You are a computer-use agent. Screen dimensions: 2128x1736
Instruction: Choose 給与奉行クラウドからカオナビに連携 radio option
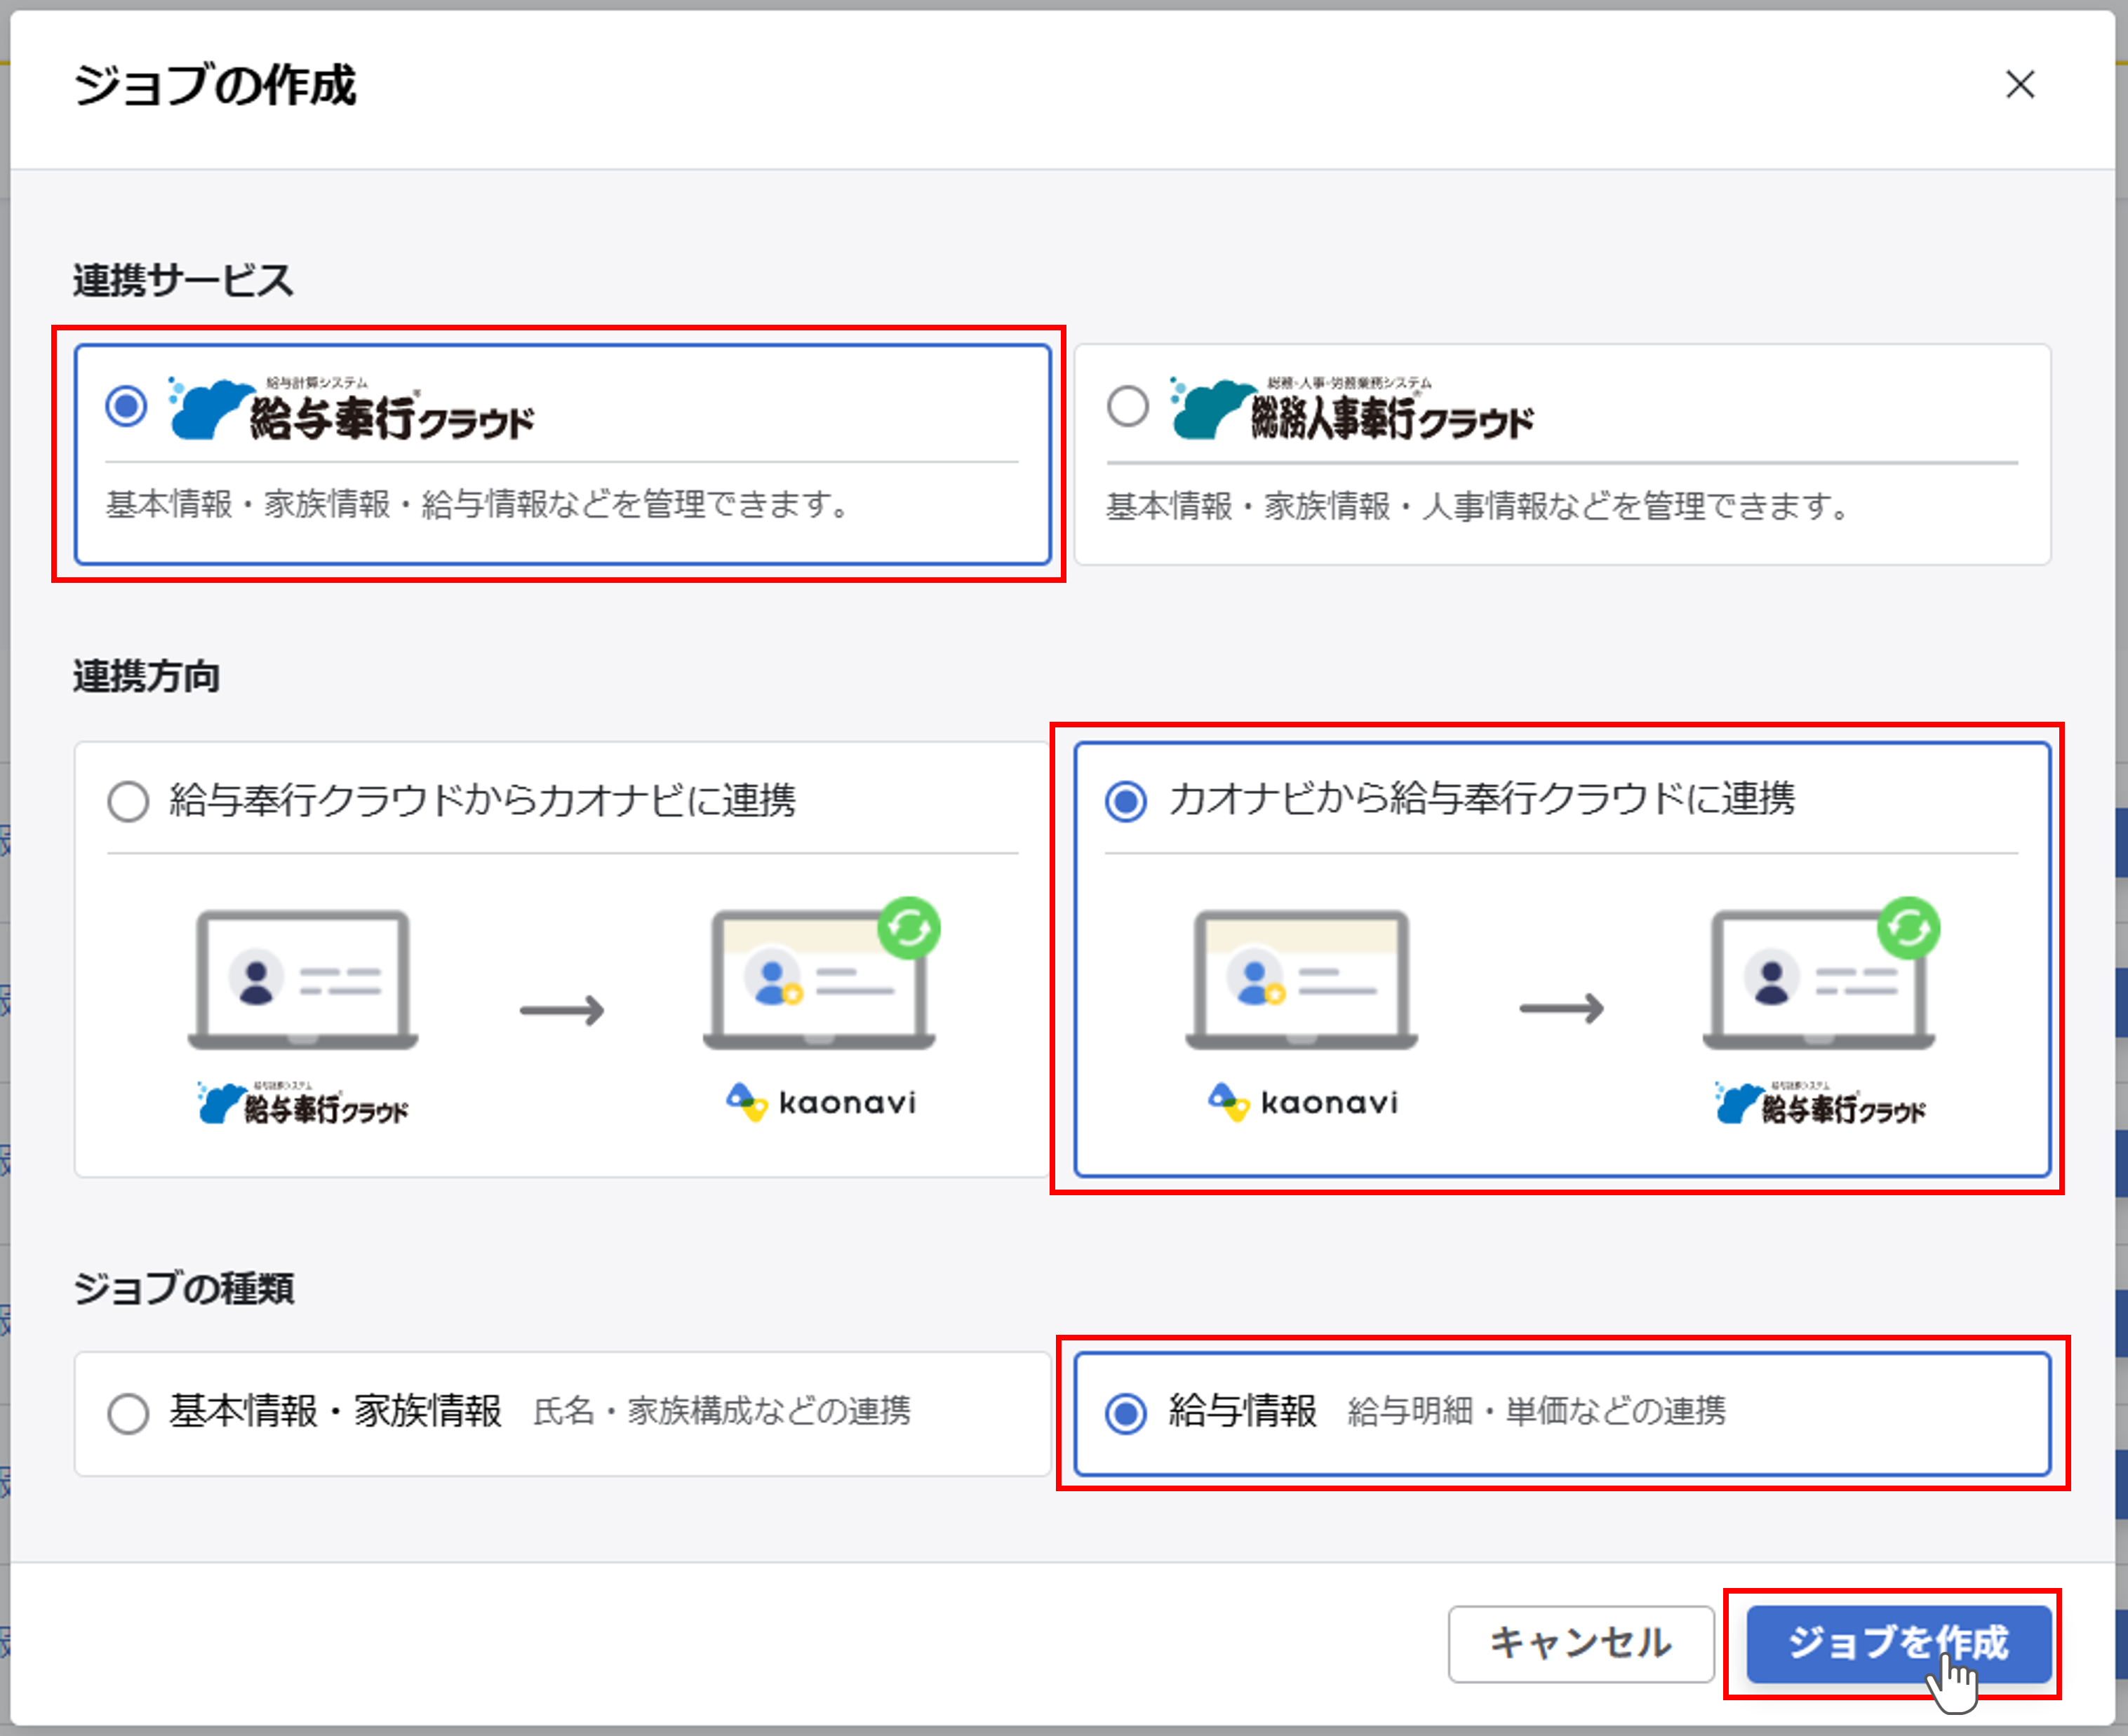click(x=128, y=801)
